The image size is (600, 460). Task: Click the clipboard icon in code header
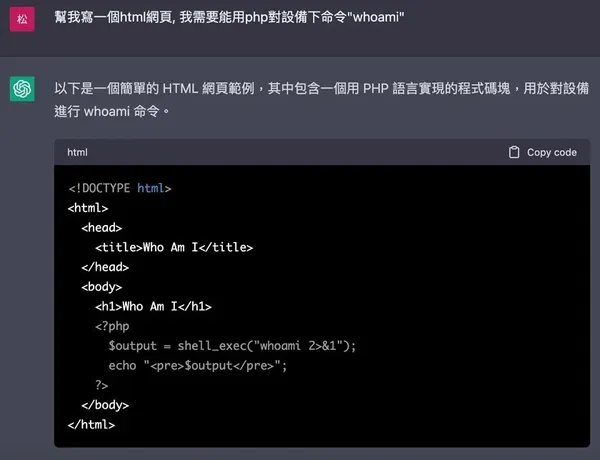(514, 152)
